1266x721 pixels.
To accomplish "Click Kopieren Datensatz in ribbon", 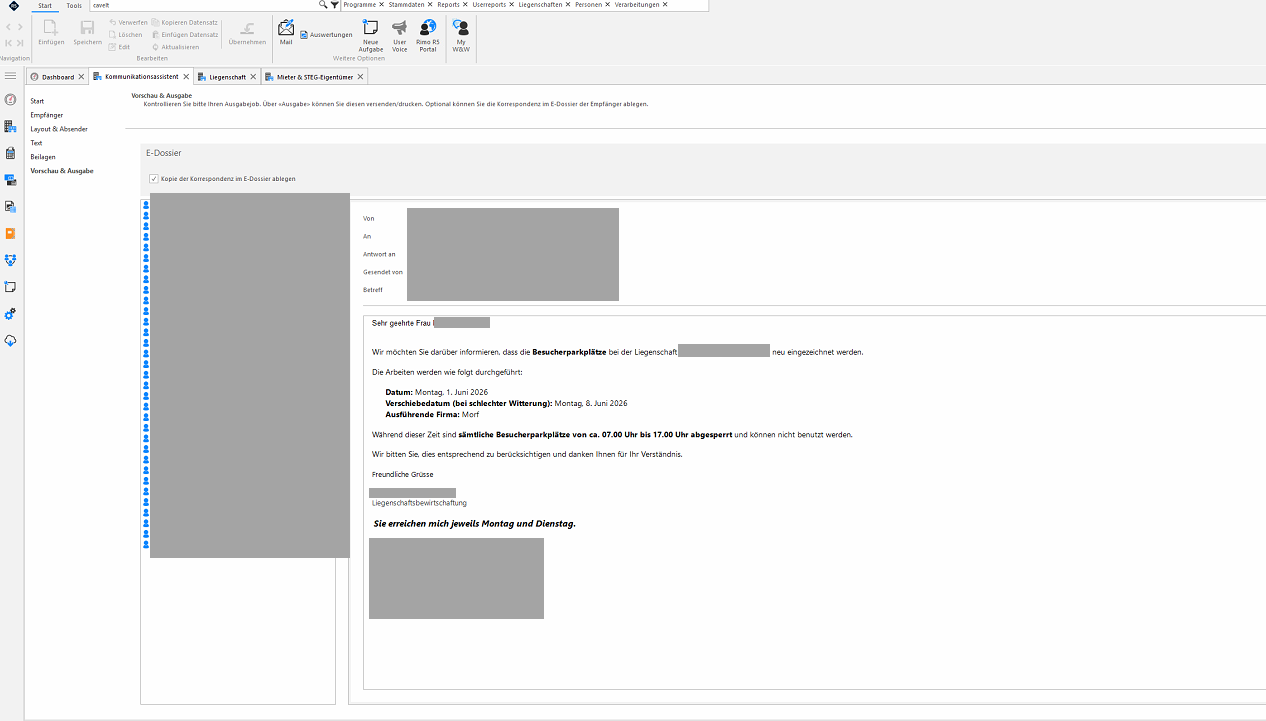I will click(x=184, y=22).
